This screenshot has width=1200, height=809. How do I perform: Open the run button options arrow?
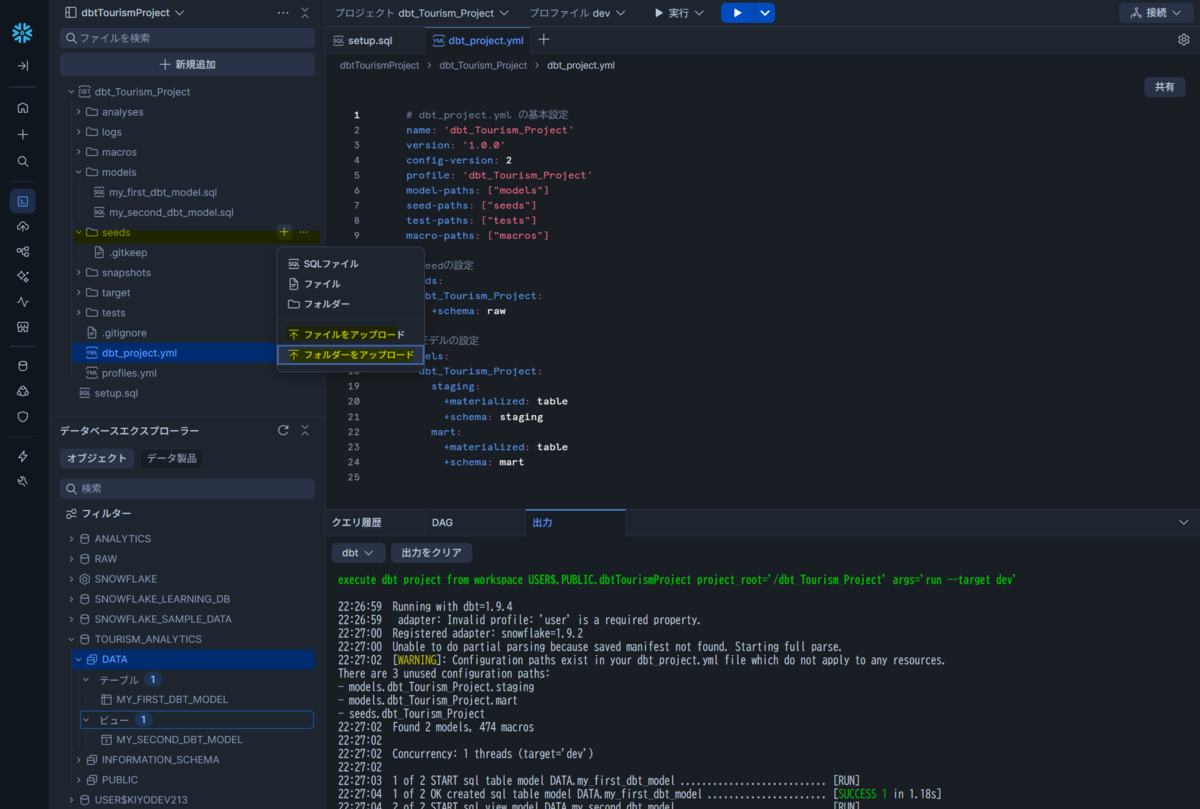[765, 13]
